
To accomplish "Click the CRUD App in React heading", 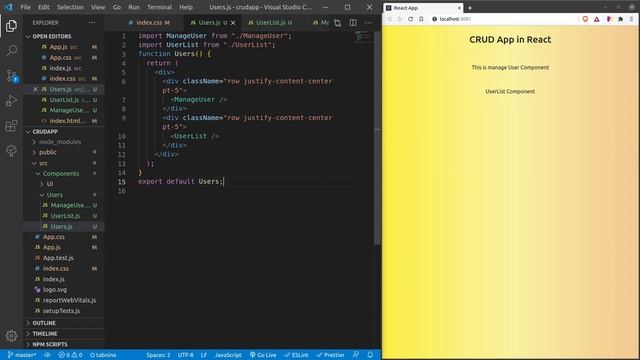I will (x=510, y=40).
